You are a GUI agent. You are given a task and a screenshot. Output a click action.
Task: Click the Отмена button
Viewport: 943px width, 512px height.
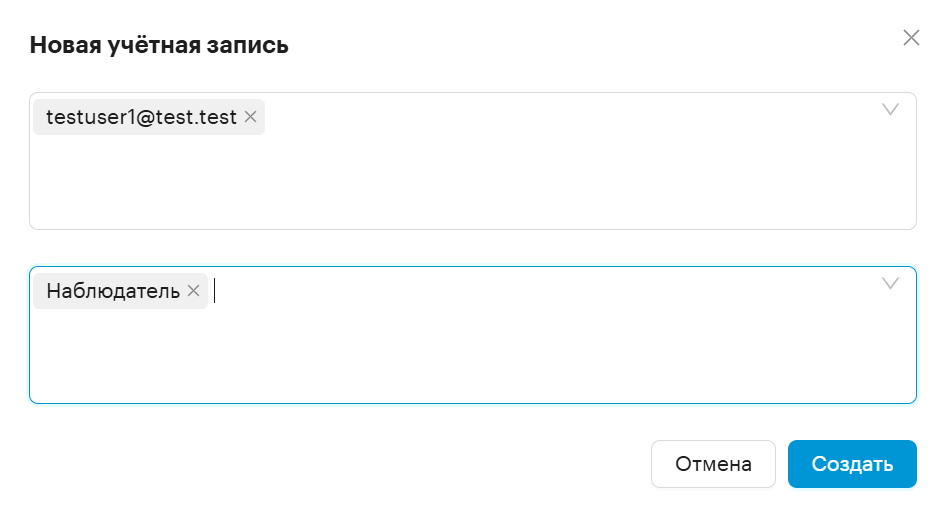click(x=713, y=464)
